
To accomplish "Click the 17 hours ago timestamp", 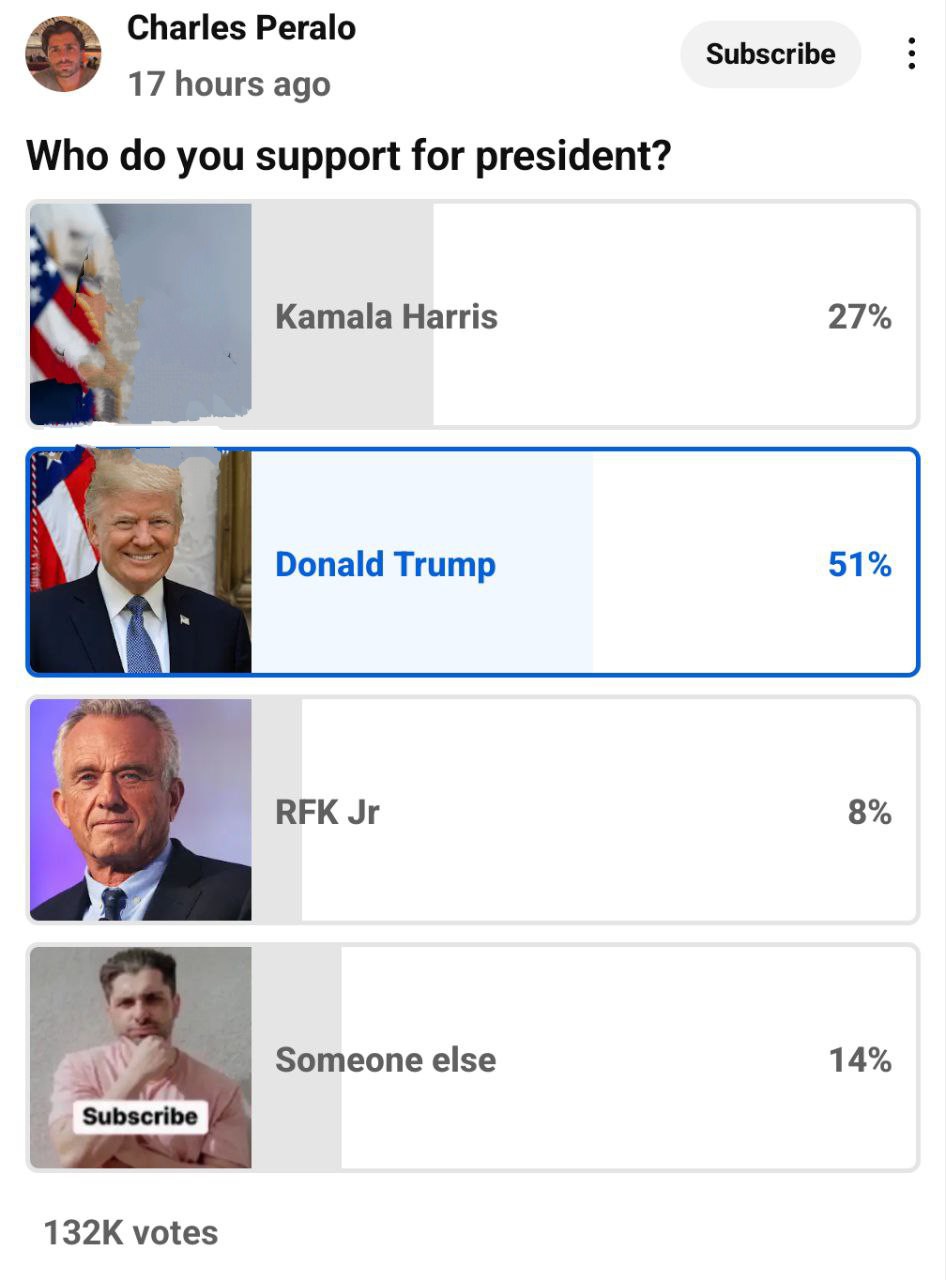I will pos(229,84).
